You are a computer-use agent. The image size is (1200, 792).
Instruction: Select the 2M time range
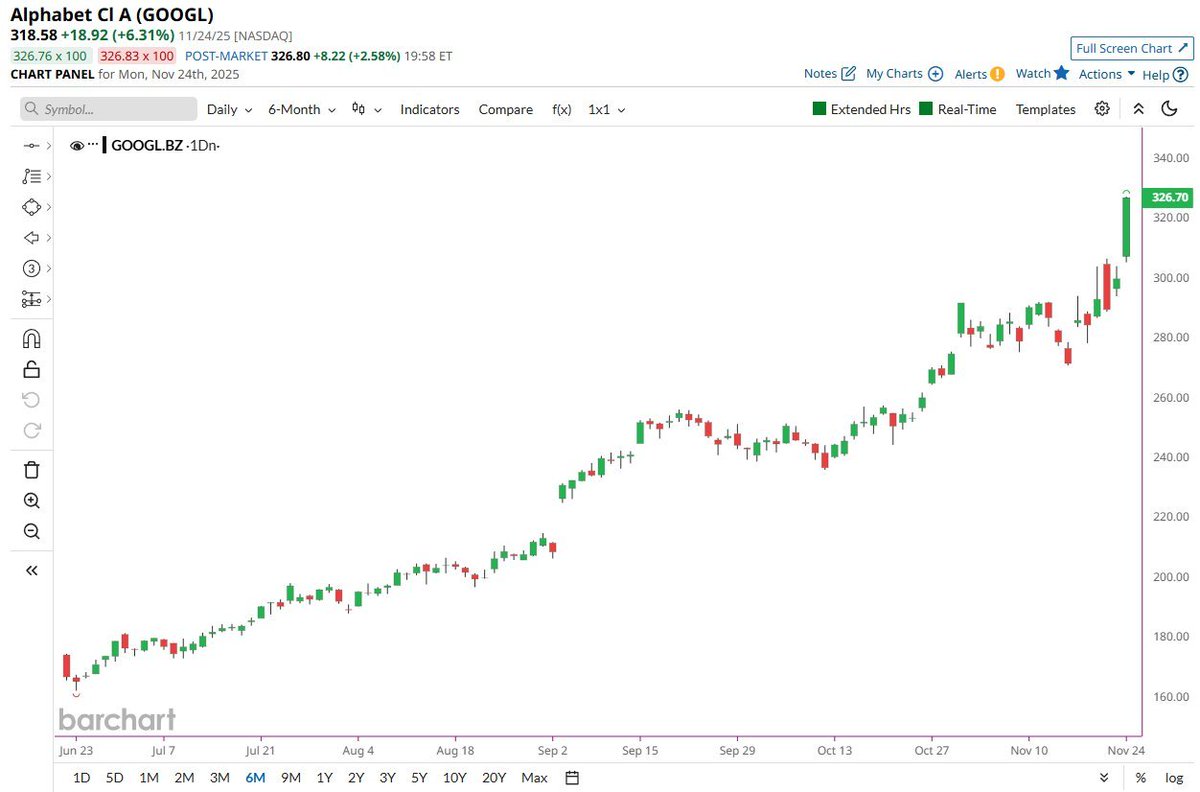[184, 777]
